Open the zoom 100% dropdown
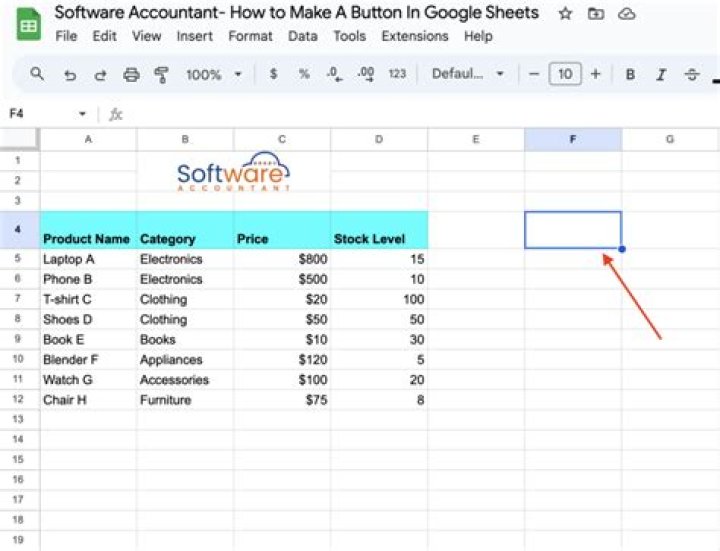The image size is (720, 551). 214,74
